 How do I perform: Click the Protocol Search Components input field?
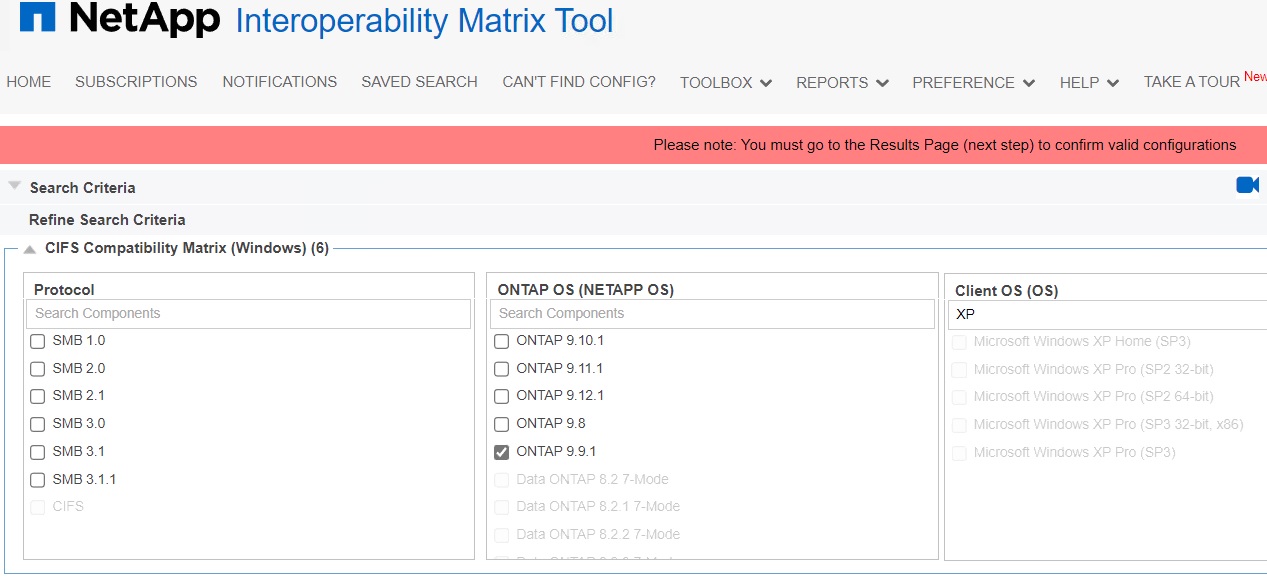pyautogui.click(x=247, y=314)
